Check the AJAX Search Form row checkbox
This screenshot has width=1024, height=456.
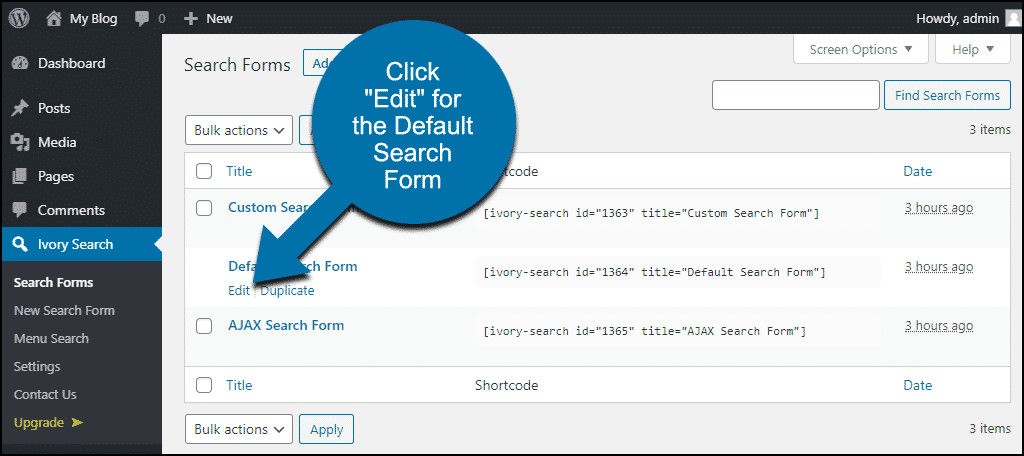pyautogui.click(x=204, y=326)
